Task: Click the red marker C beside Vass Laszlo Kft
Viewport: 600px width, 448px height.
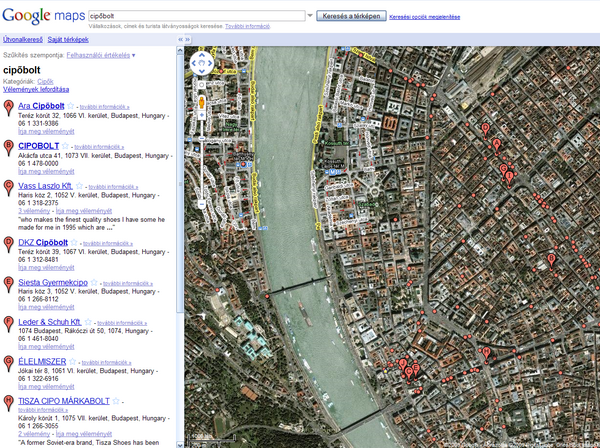Action: pos(8,187)
